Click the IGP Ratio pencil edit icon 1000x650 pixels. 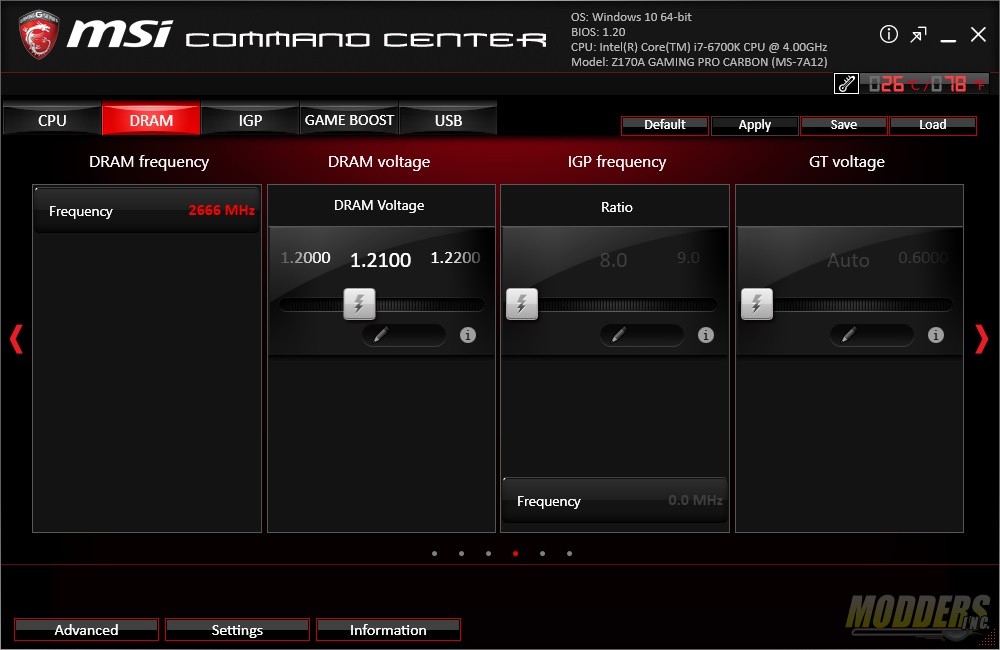pos(619,334)
